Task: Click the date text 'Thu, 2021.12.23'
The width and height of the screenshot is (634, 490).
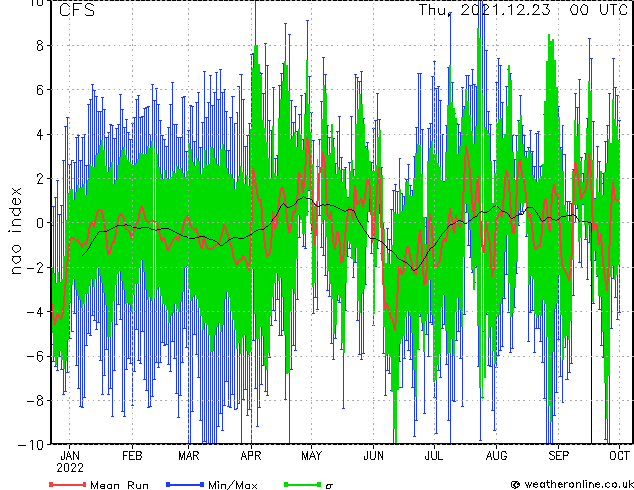Action: [484, 10]
